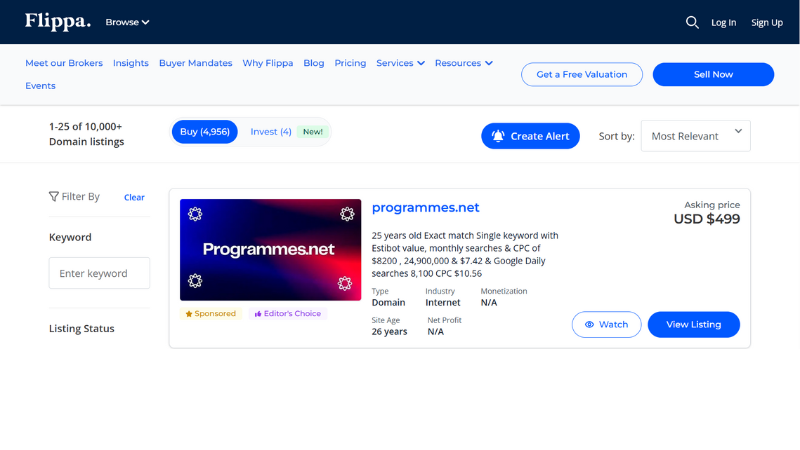800x450 pixels.
Task: Go to Meet our Brokers
Action: pyautogui.click(x=64, y=63)
